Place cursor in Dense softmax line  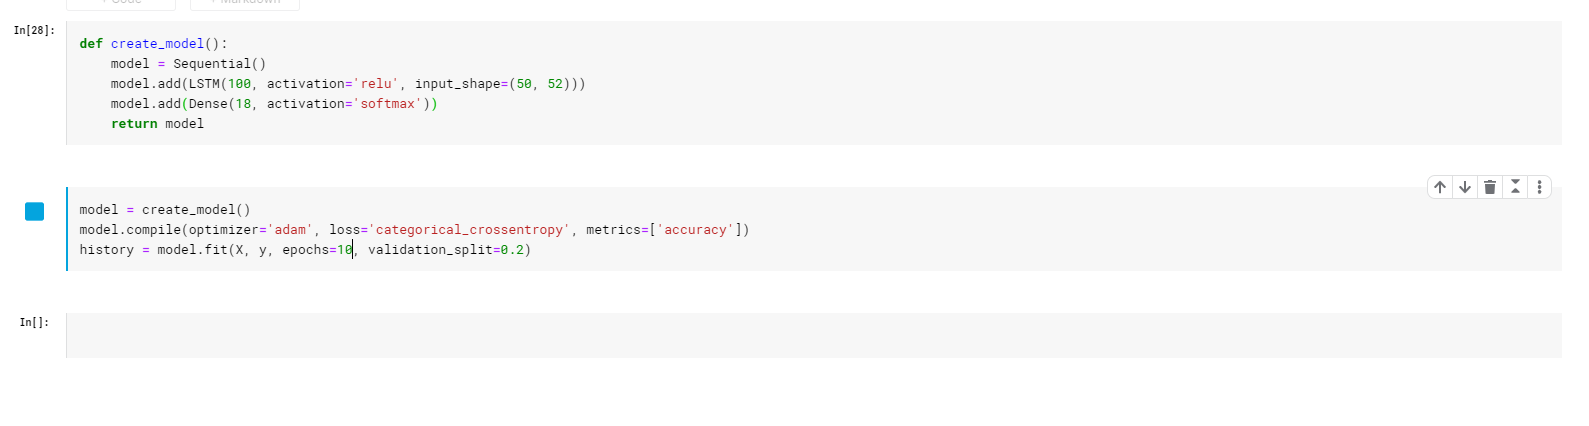274,104
